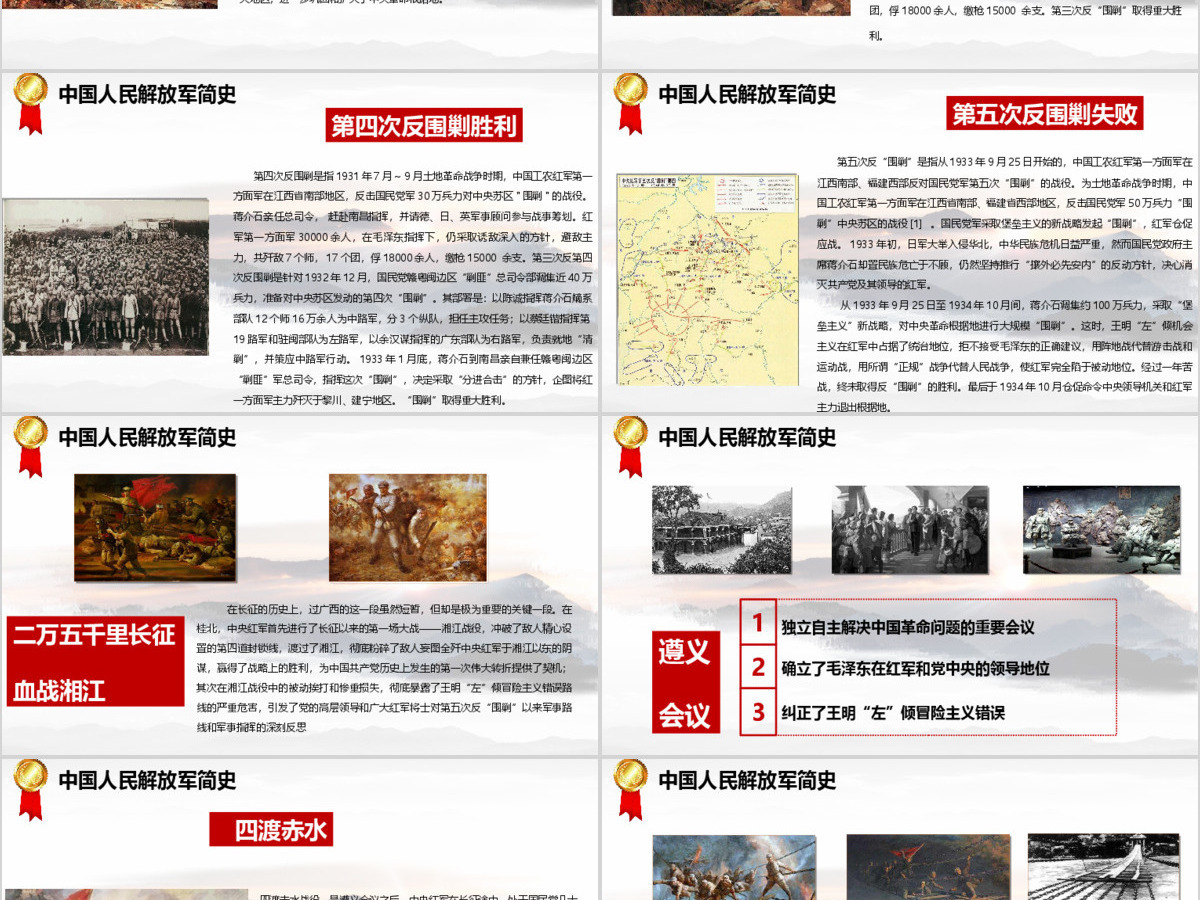The image size is (1200, 900).
Task: Open the left battle painting with red flag
Action: tap(155, 528)
